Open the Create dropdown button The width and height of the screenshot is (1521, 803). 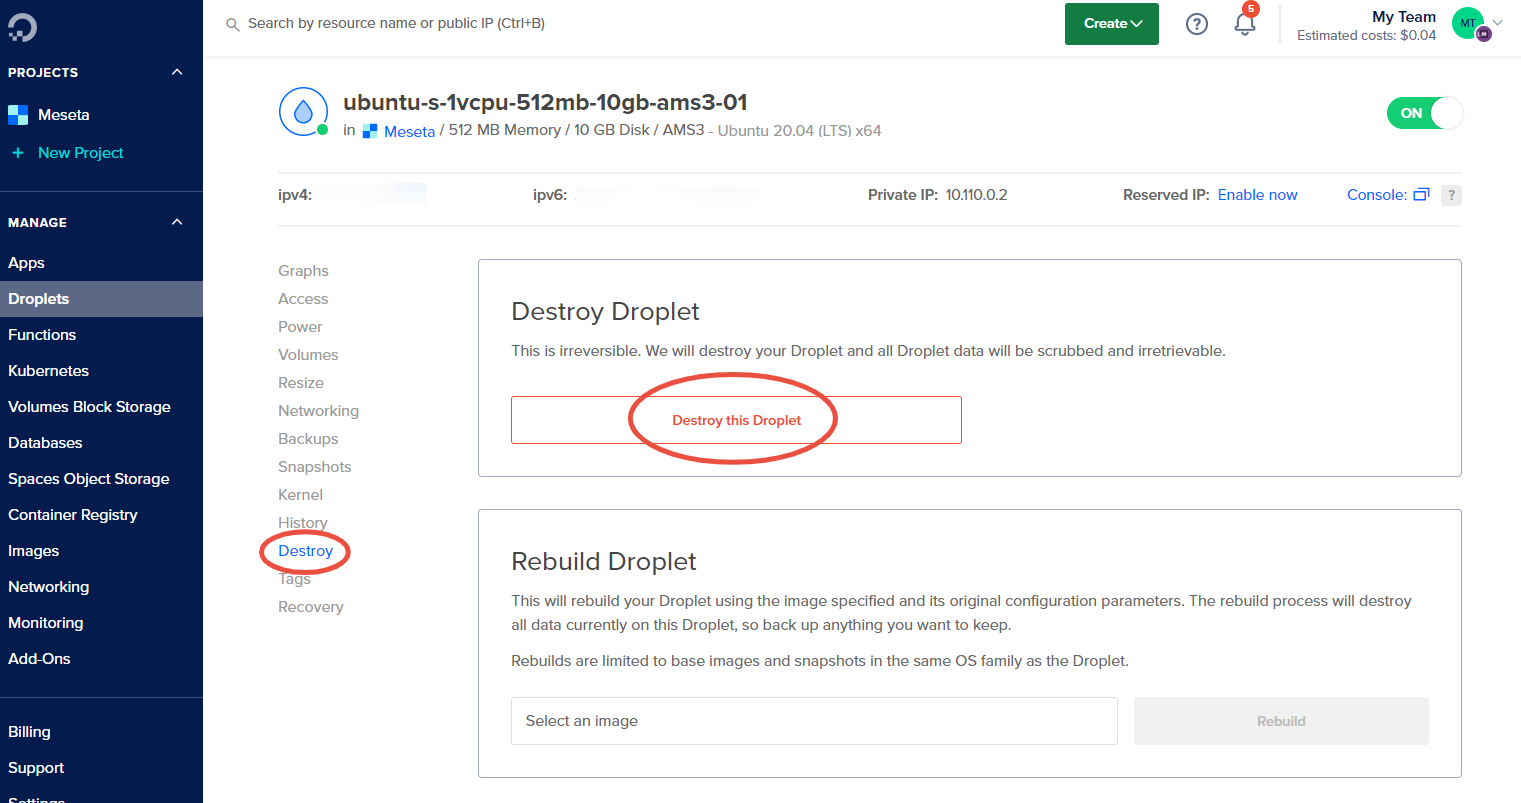point(1112,24)
